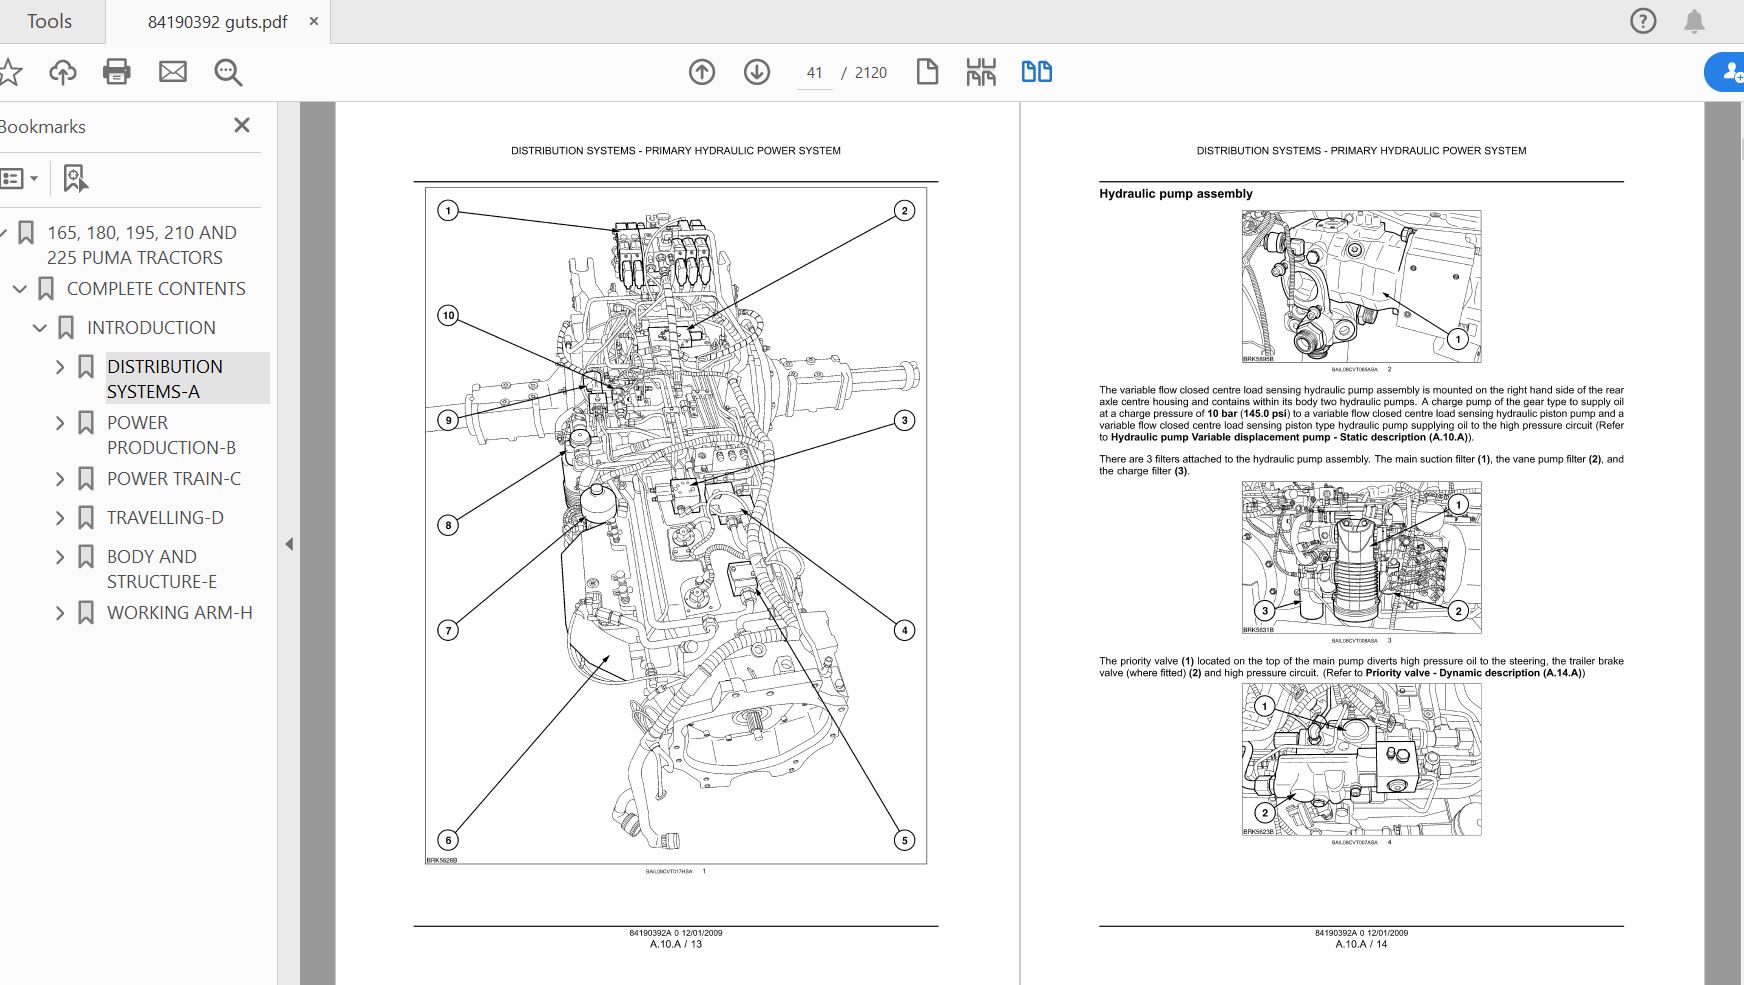Open notifications bell icon

click(x=1694, y=21)
